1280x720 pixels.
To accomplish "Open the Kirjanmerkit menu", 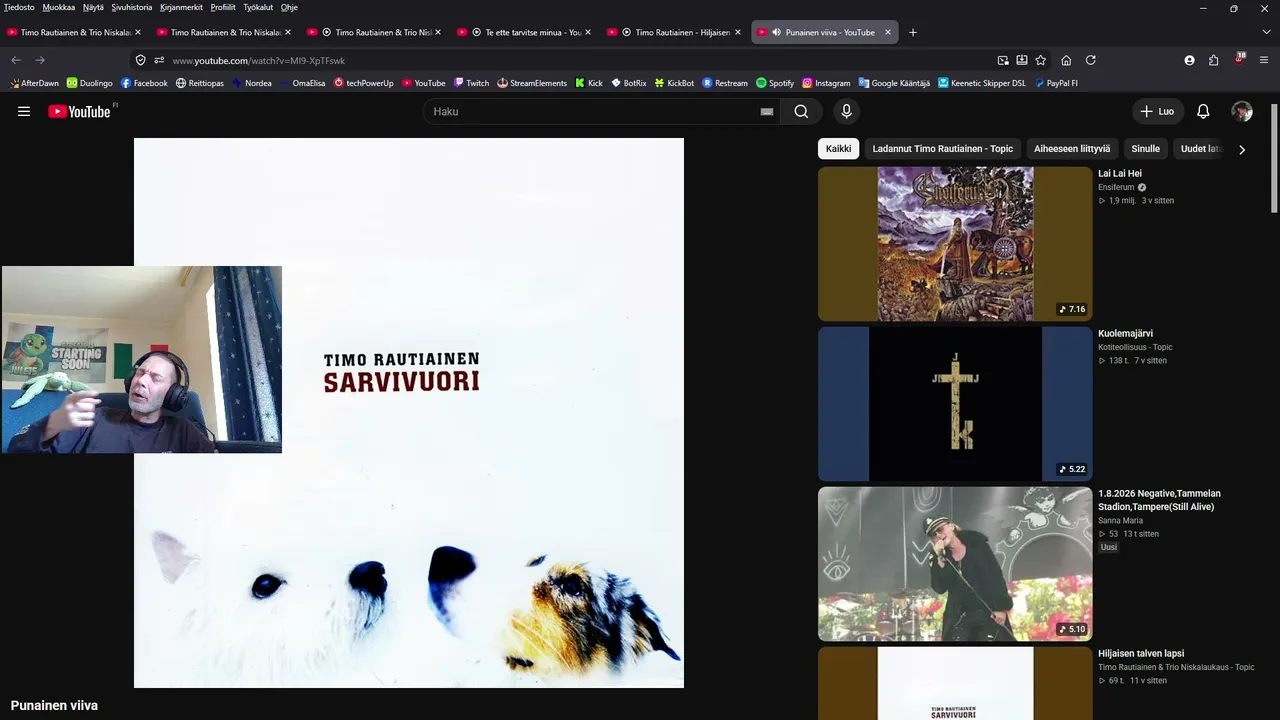I will coord(181,7).
